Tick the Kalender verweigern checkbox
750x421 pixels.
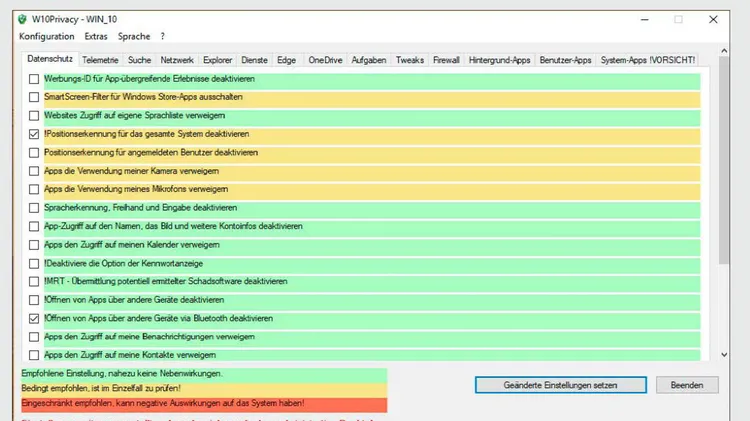click(x=33, y=245)
